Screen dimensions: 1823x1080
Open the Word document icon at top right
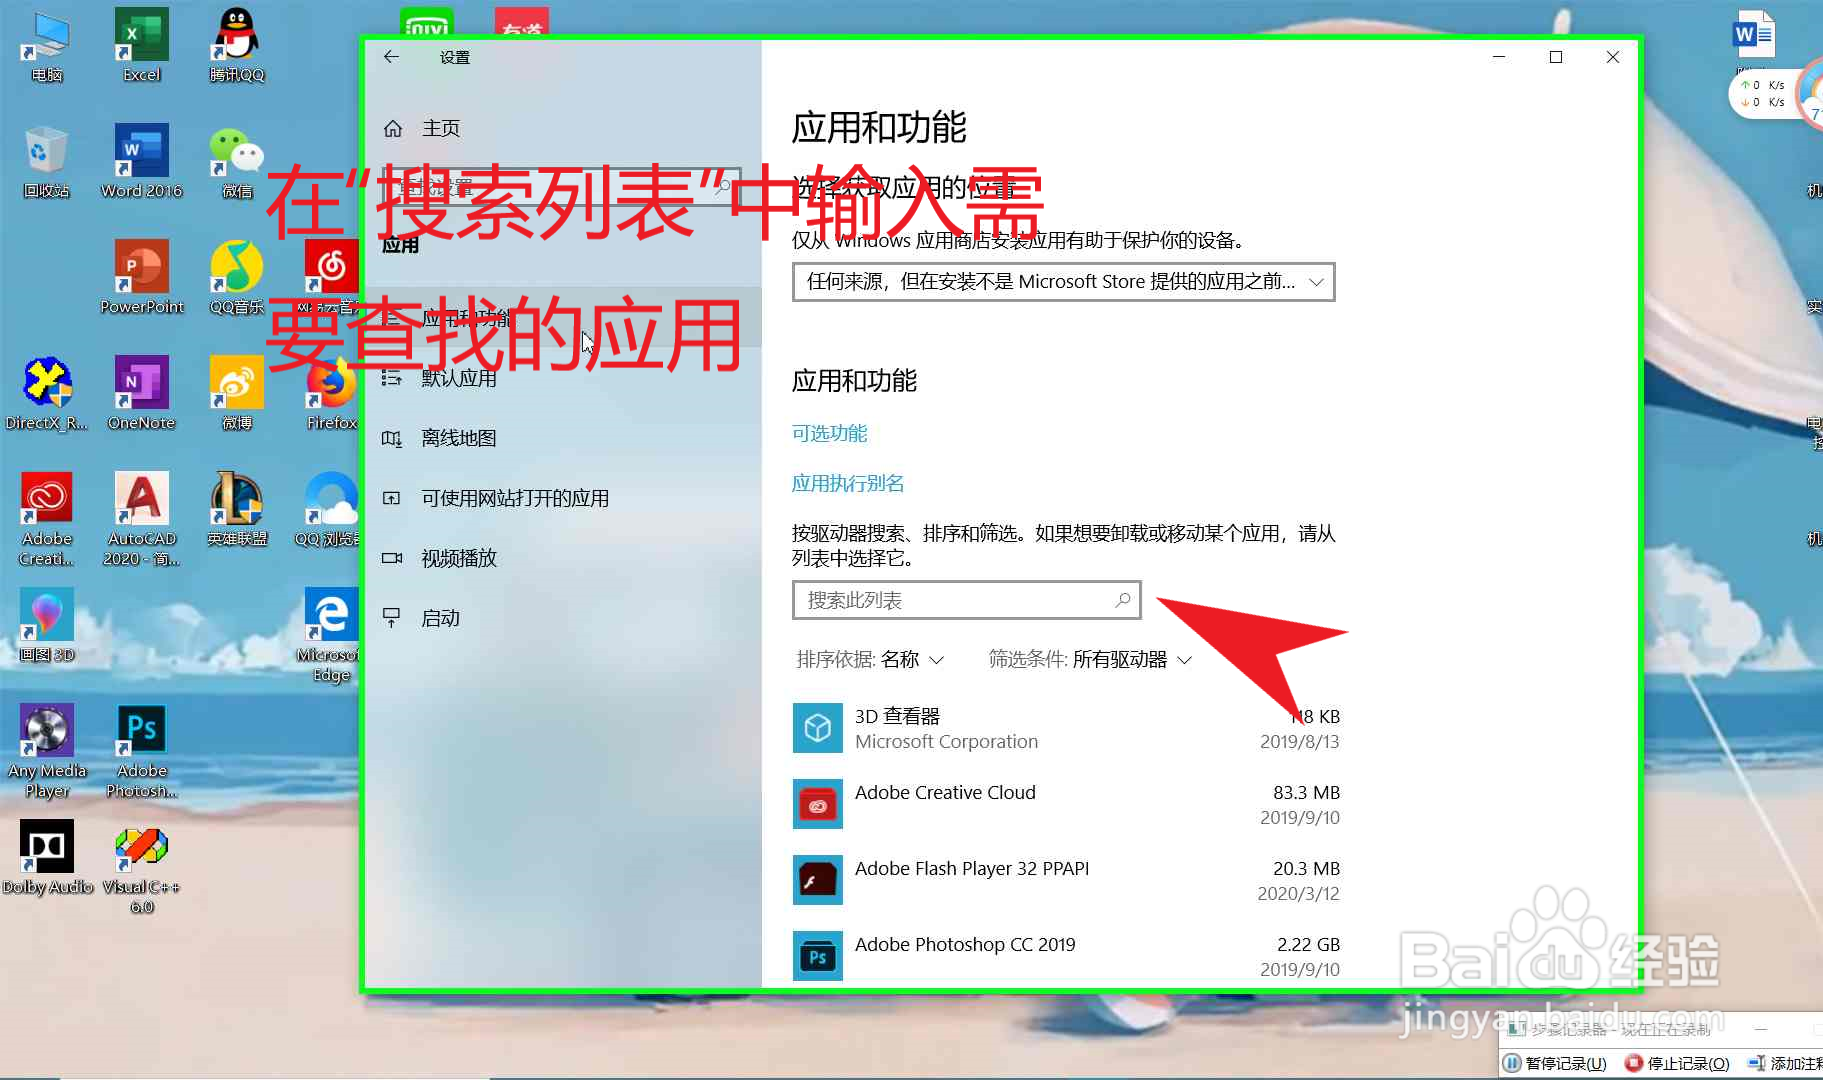pyautogui.click(x=1752, y=35)
